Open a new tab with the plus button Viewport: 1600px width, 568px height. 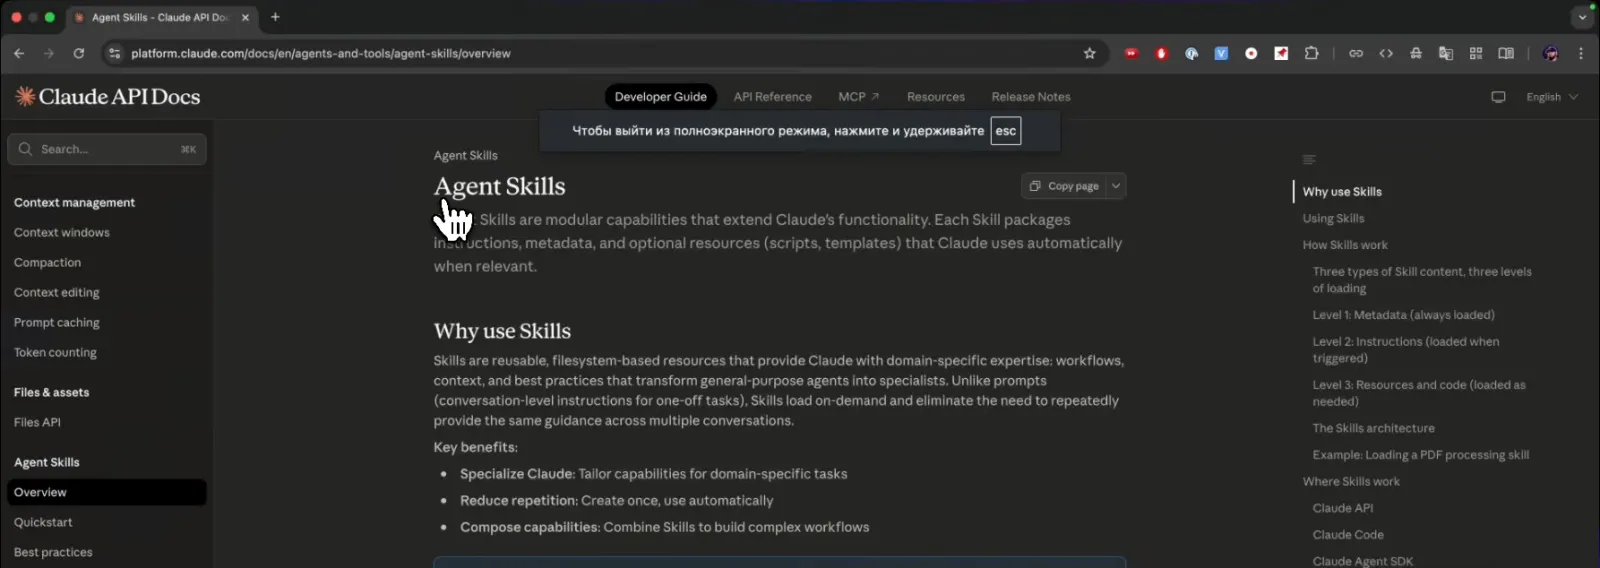pyautogui.click(x=275, y=17)
